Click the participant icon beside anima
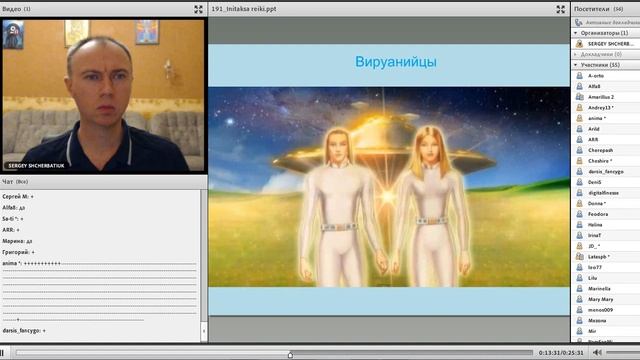640x360 pixels. (579, 118)
